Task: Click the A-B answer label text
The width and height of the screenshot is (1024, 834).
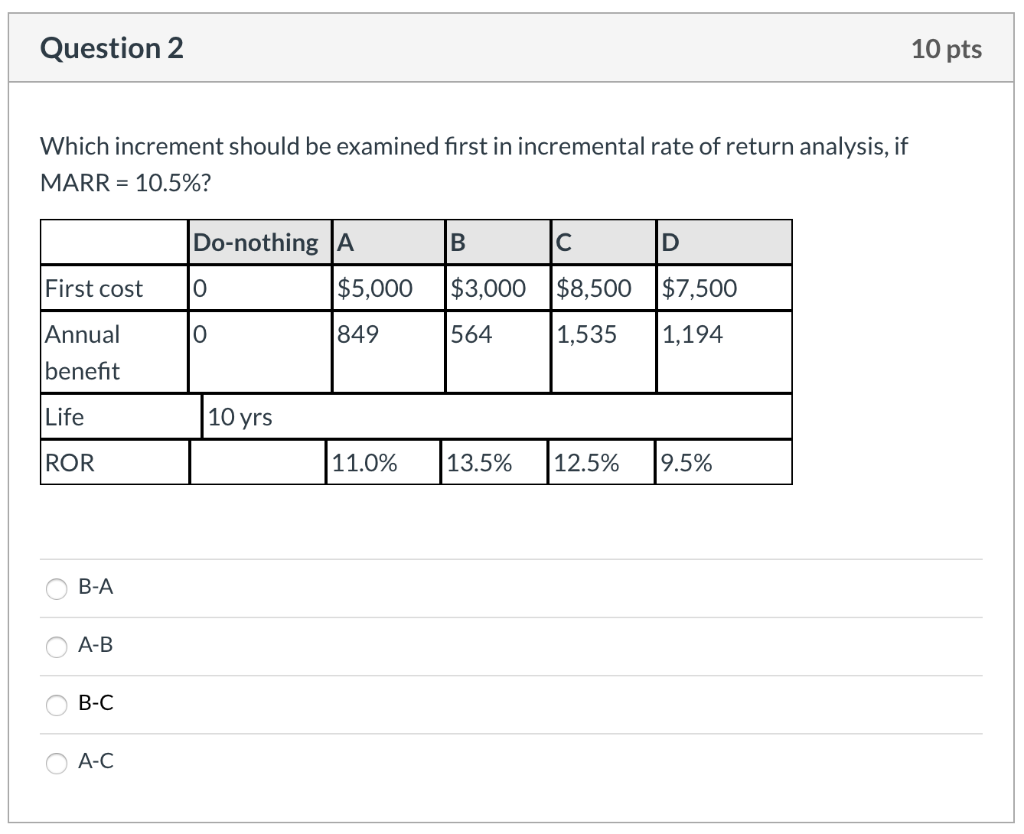Action: point(95,645)
